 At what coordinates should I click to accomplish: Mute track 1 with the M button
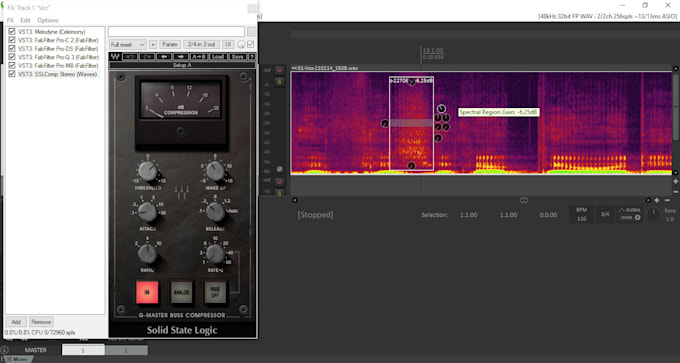(280, 70)
